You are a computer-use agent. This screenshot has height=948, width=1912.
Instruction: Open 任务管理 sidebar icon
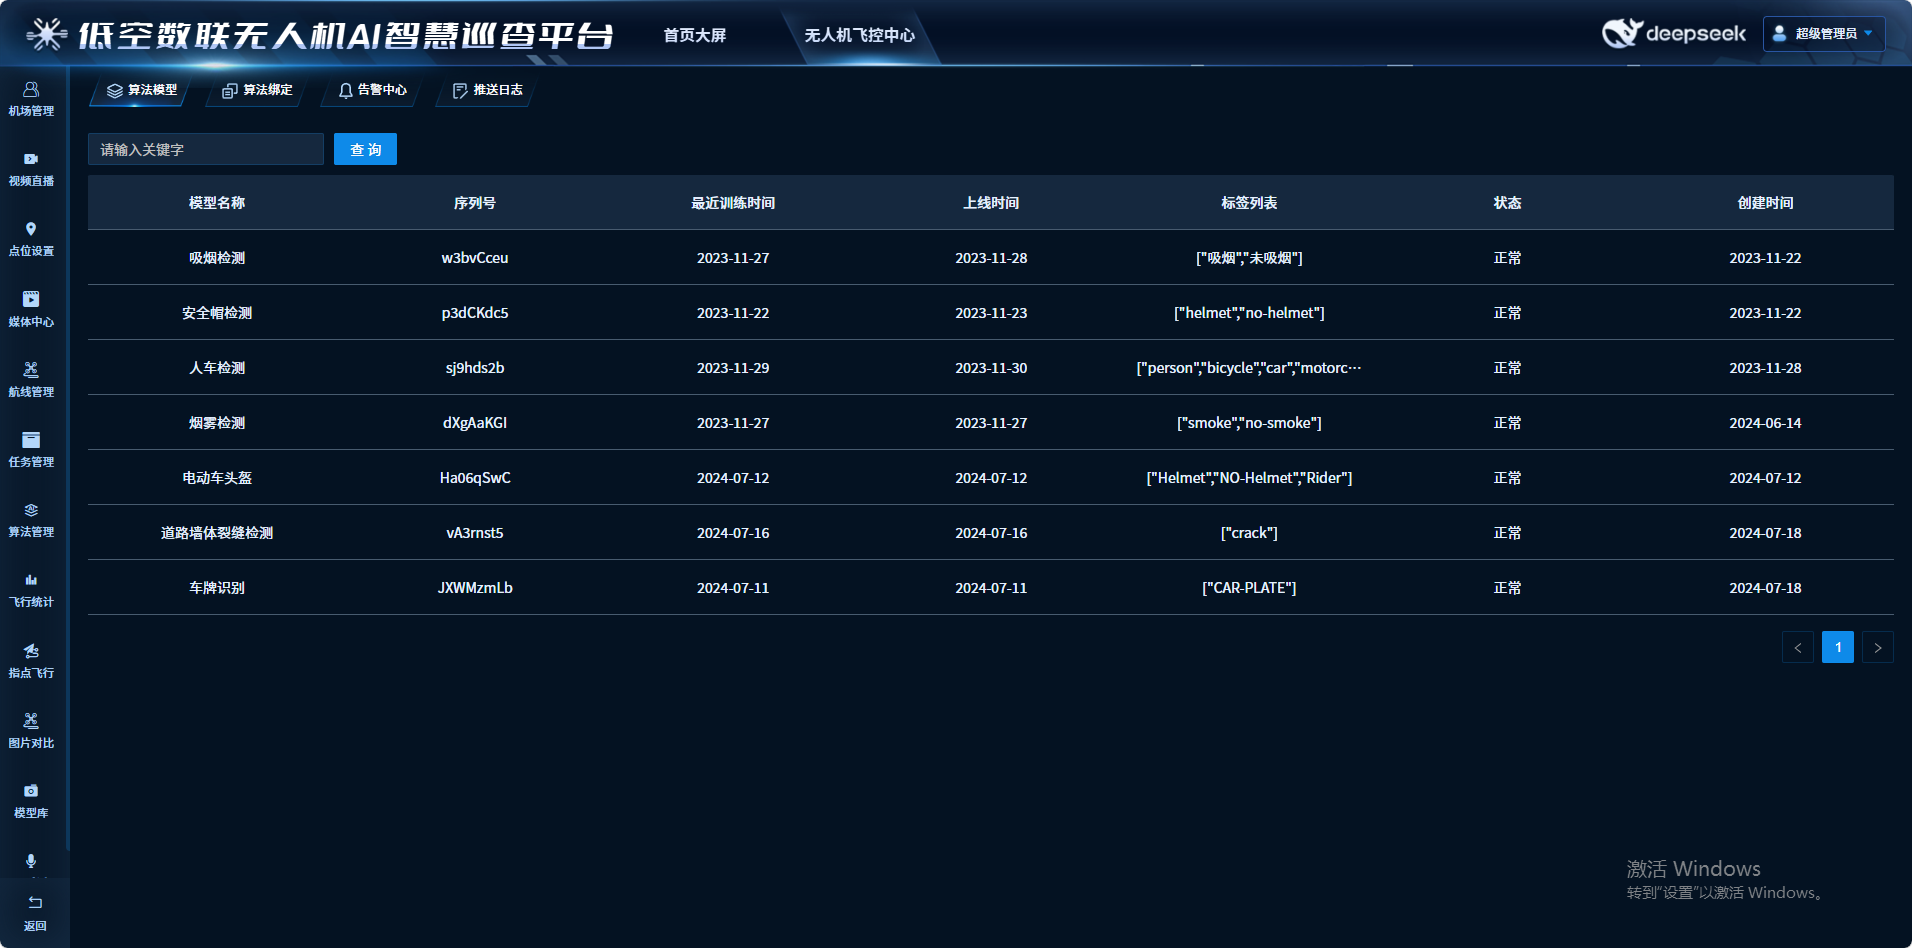31,440
